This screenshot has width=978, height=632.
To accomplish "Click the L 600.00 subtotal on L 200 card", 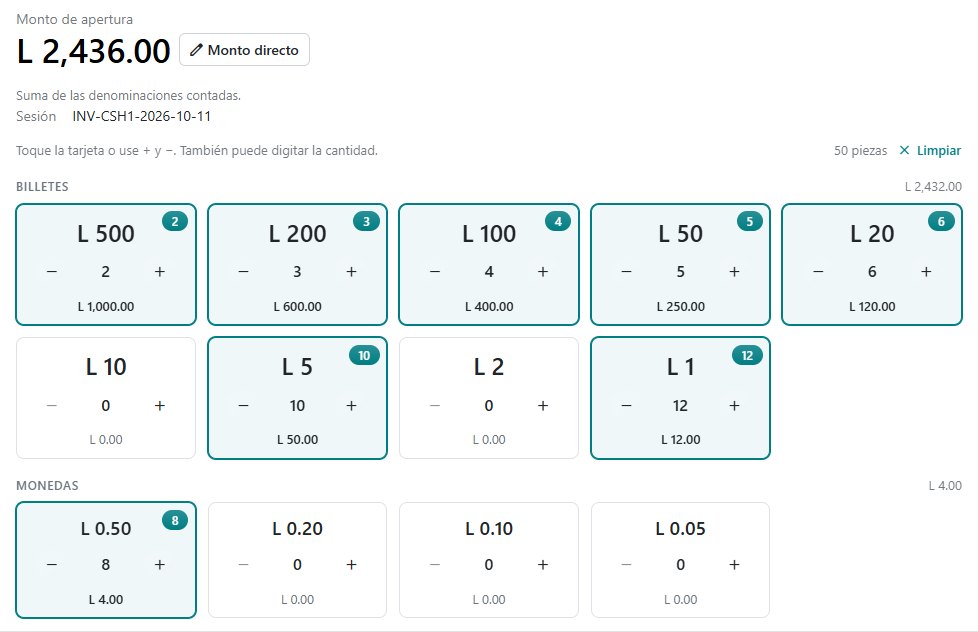I will coord(298,306).
